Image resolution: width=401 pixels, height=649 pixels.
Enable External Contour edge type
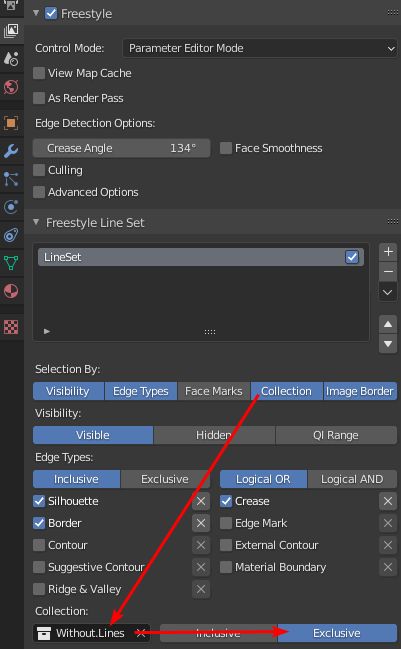point(226,545)
